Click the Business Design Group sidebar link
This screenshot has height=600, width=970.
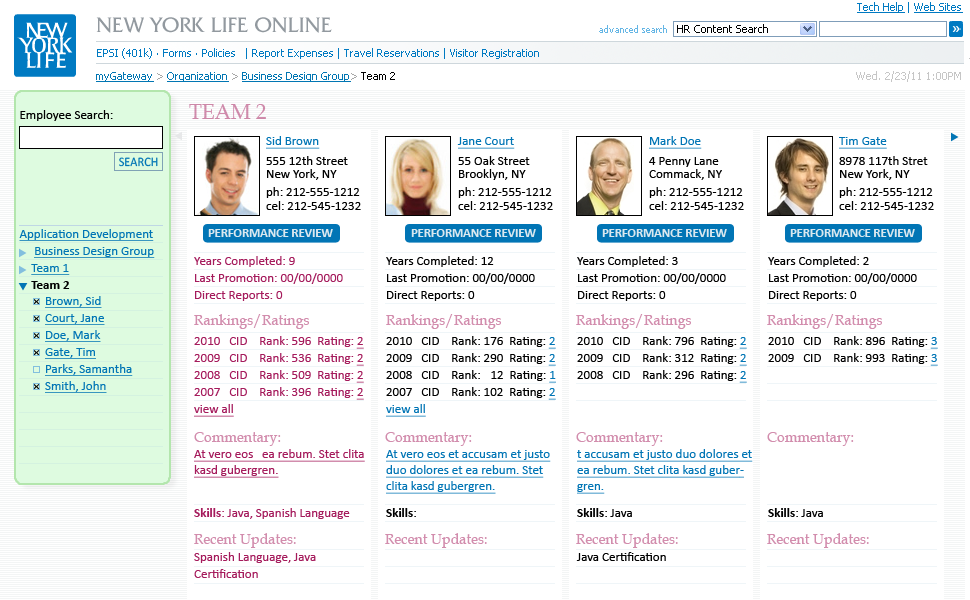tap(94, 252)
